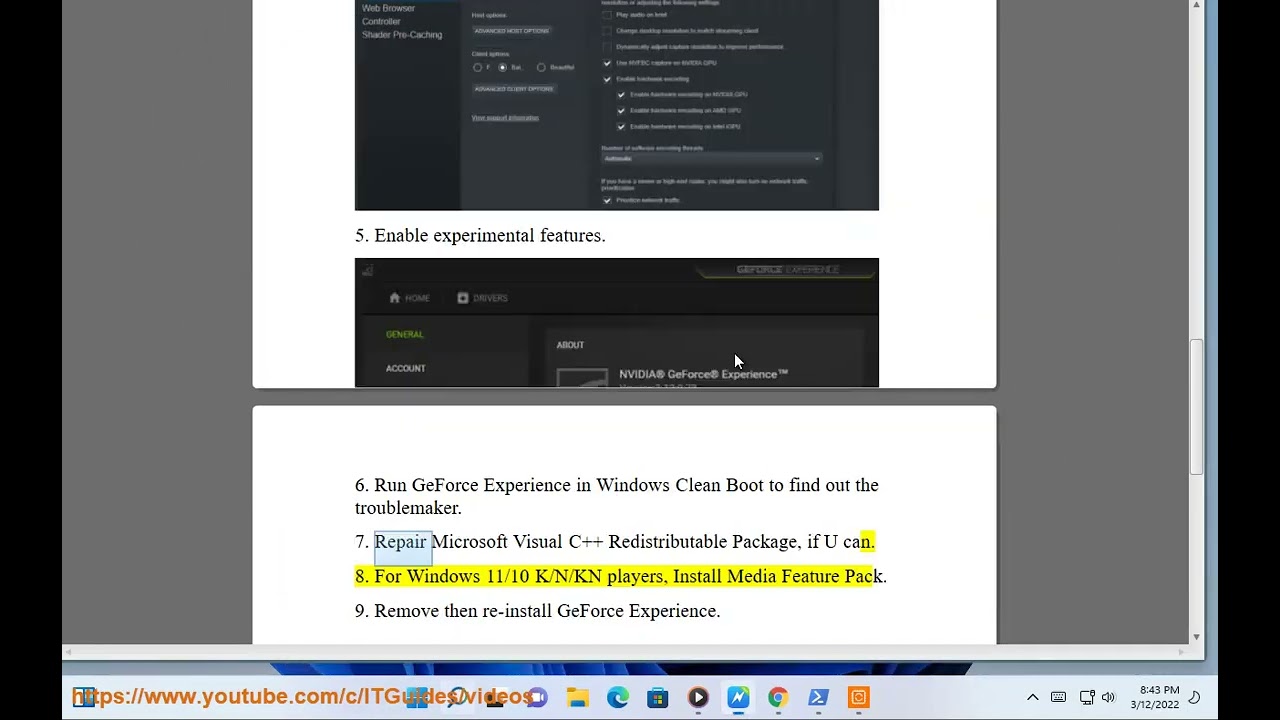Open Microsoft Store taskbar icon
Image resolution: width=1280 pixels, height=720 pixels.
click(658, 697)
